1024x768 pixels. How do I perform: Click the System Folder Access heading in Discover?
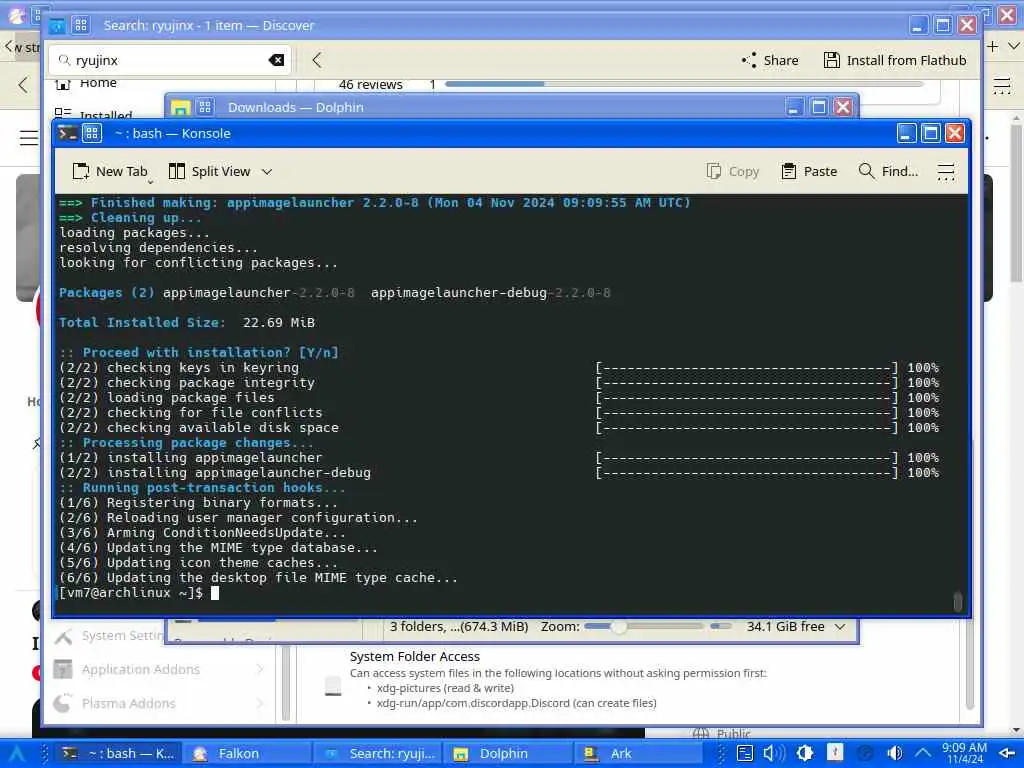pos(415,656)
